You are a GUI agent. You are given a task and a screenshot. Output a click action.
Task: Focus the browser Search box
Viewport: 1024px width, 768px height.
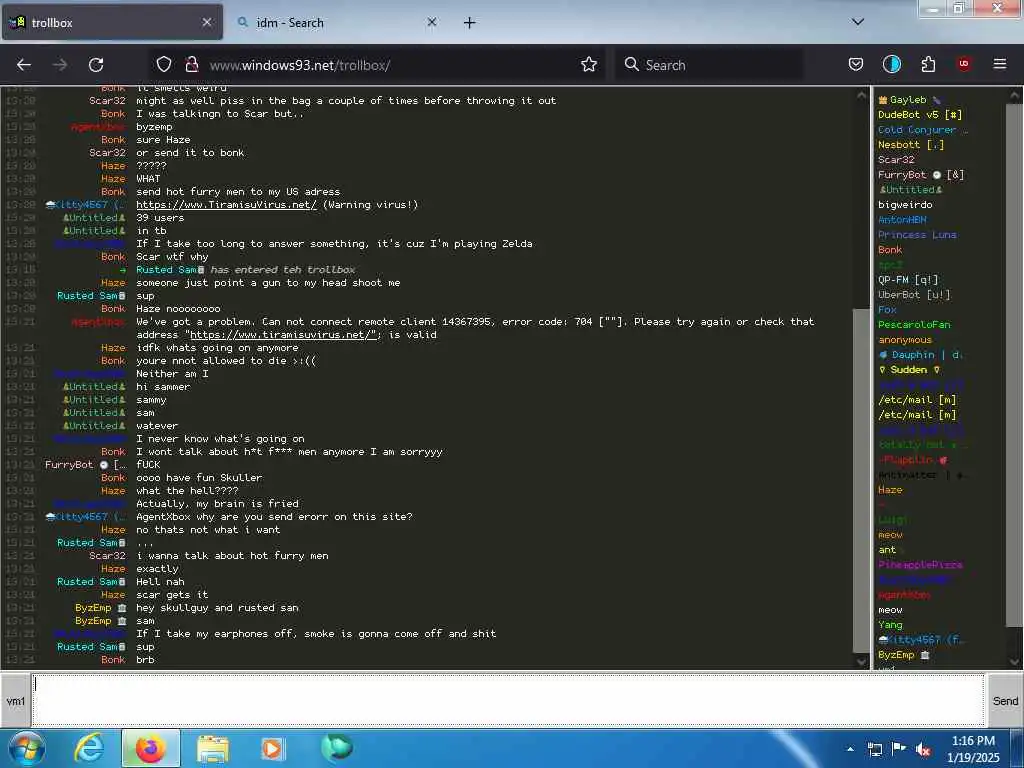click(709, 65)
